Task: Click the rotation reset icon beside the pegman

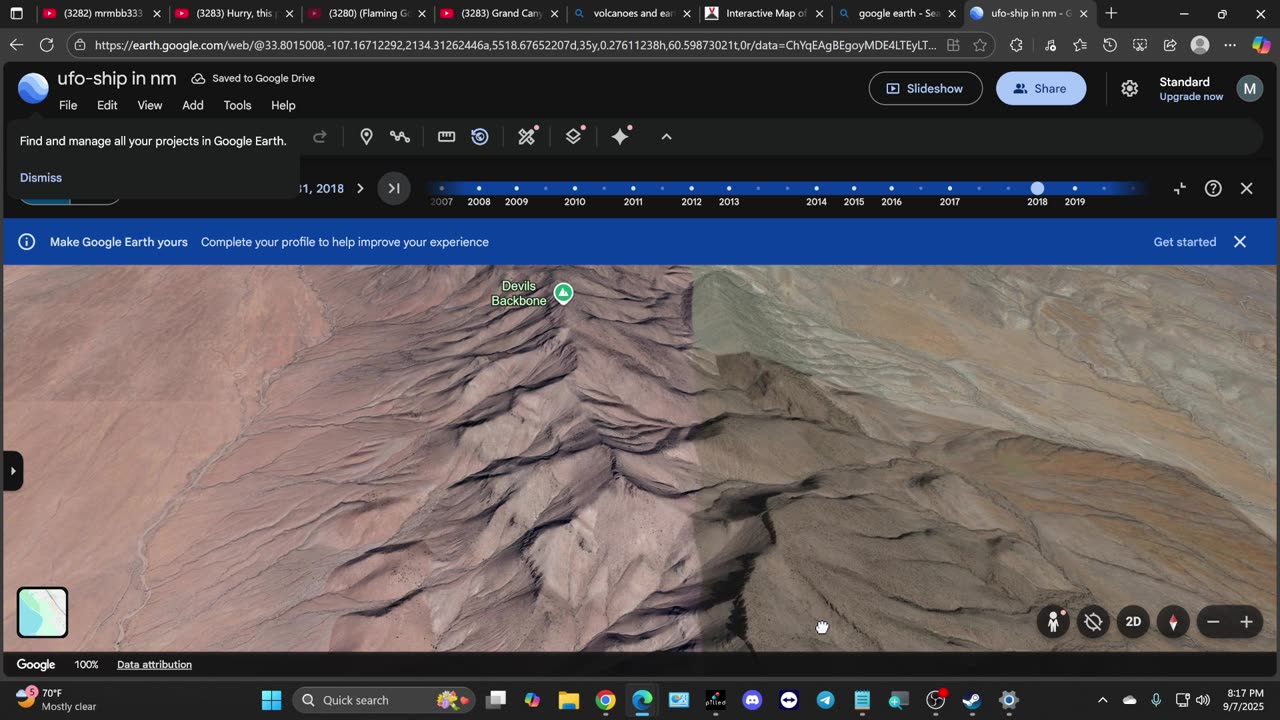Action: pos(1093,622)
